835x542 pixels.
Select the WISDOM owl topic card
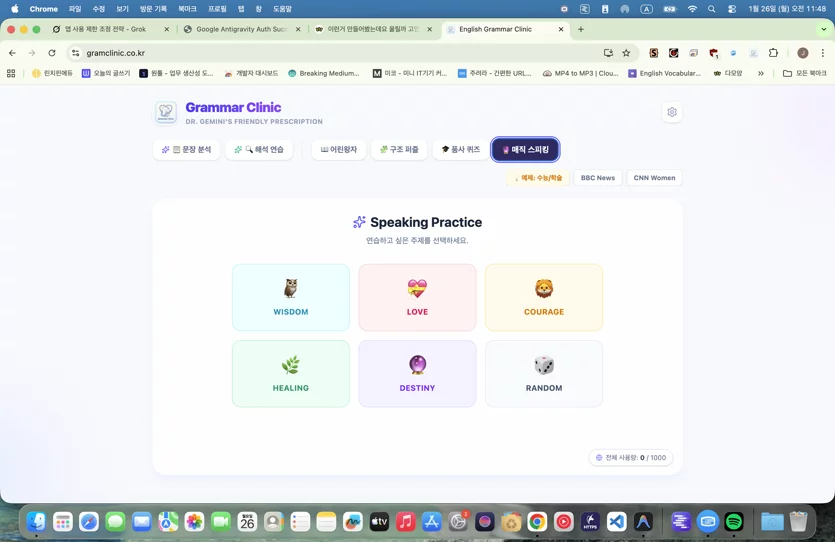click(x=291, y=297)
